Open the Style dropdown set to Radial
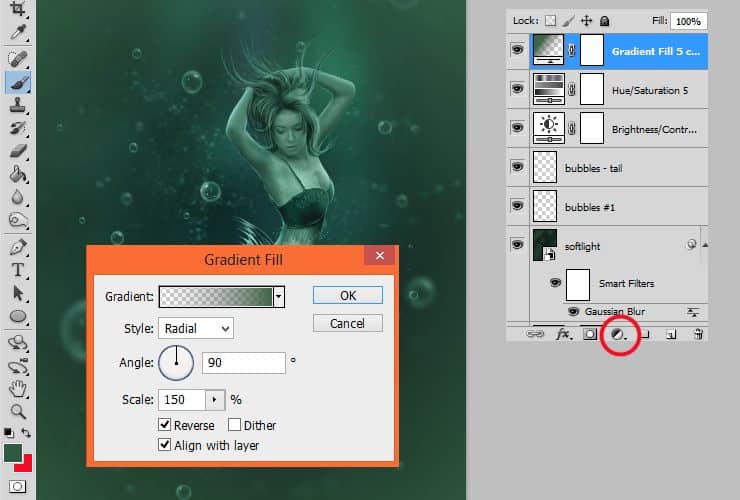This screenshot has width=740, height=500. pos(195,328)
